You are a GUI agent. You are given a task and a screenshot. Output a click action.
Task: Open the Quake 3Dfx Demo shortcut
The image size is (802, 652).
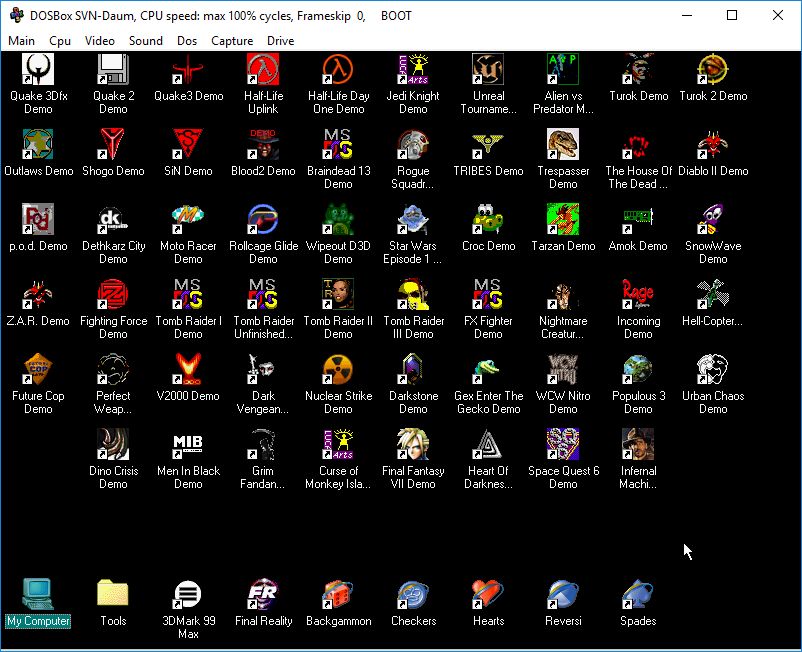pos(38,71)
